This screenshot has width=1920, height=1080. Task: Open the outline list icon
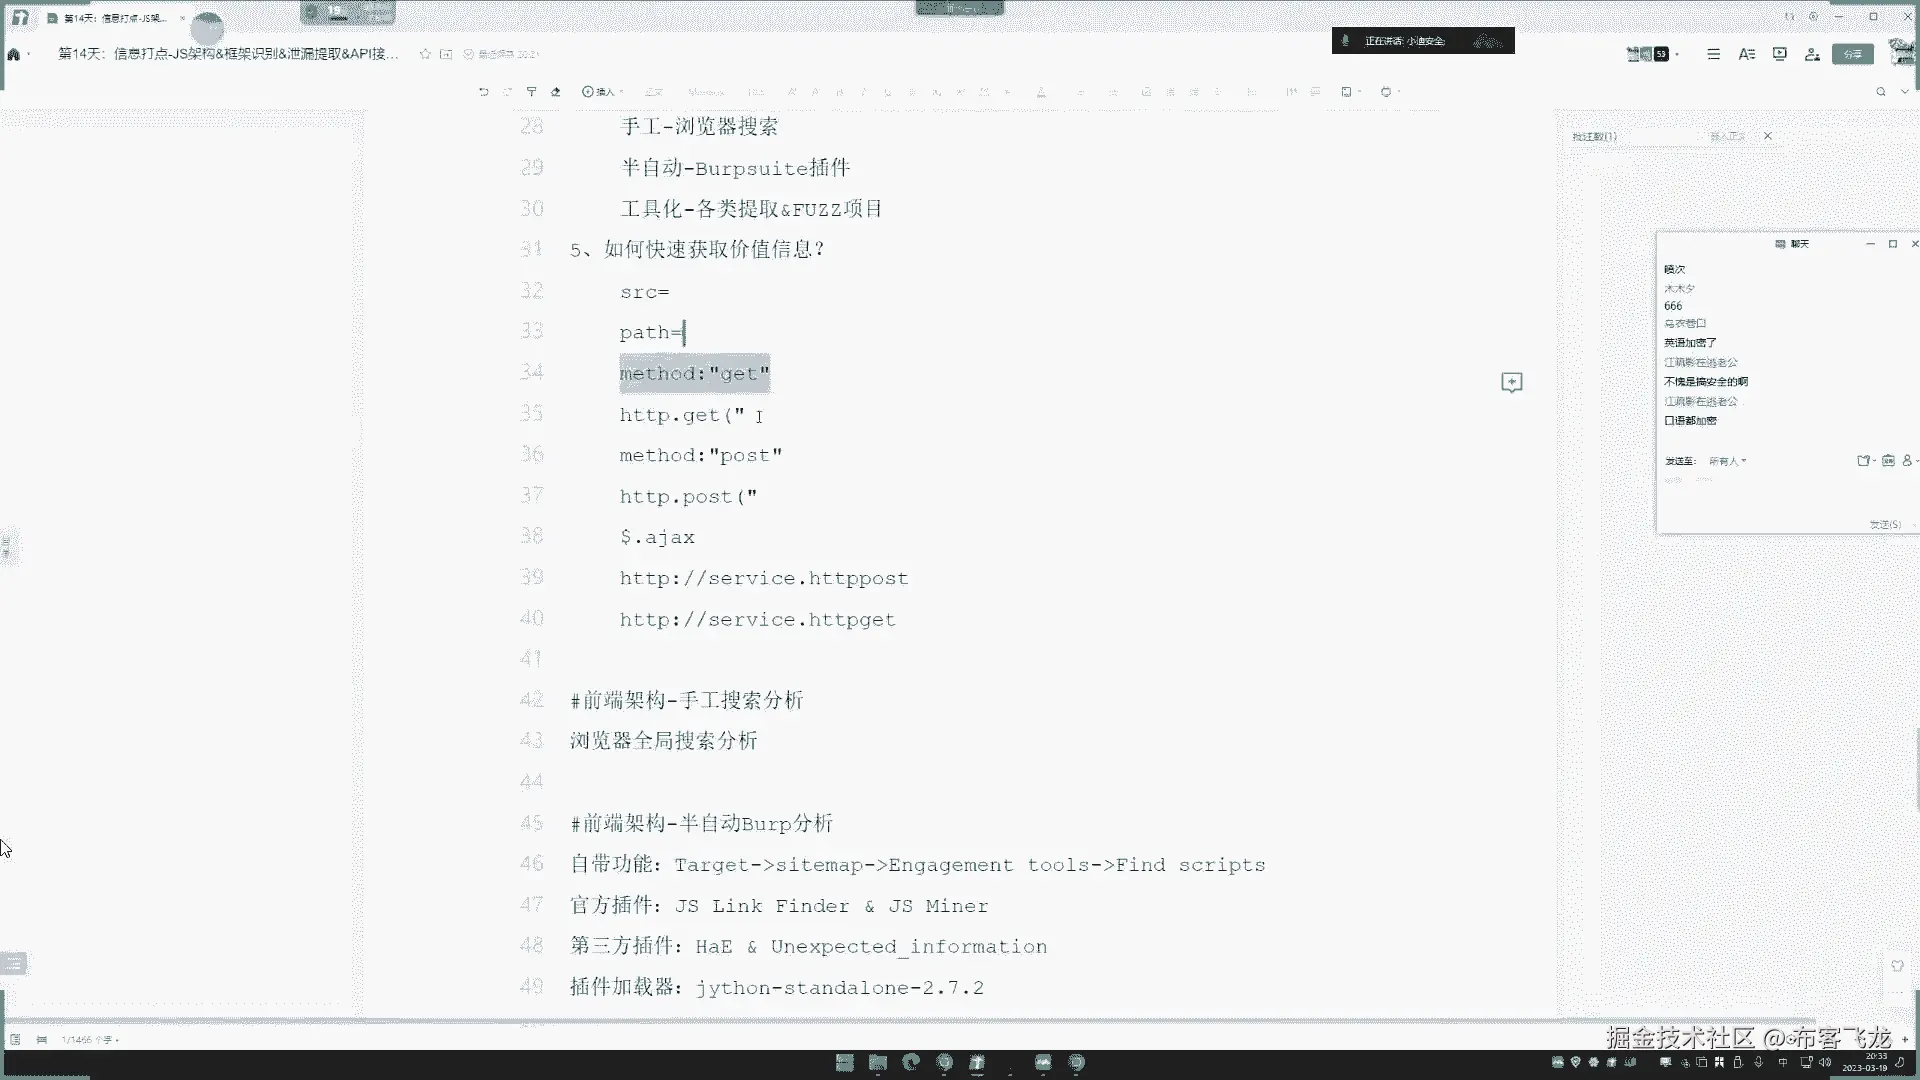pos(1713,54)
